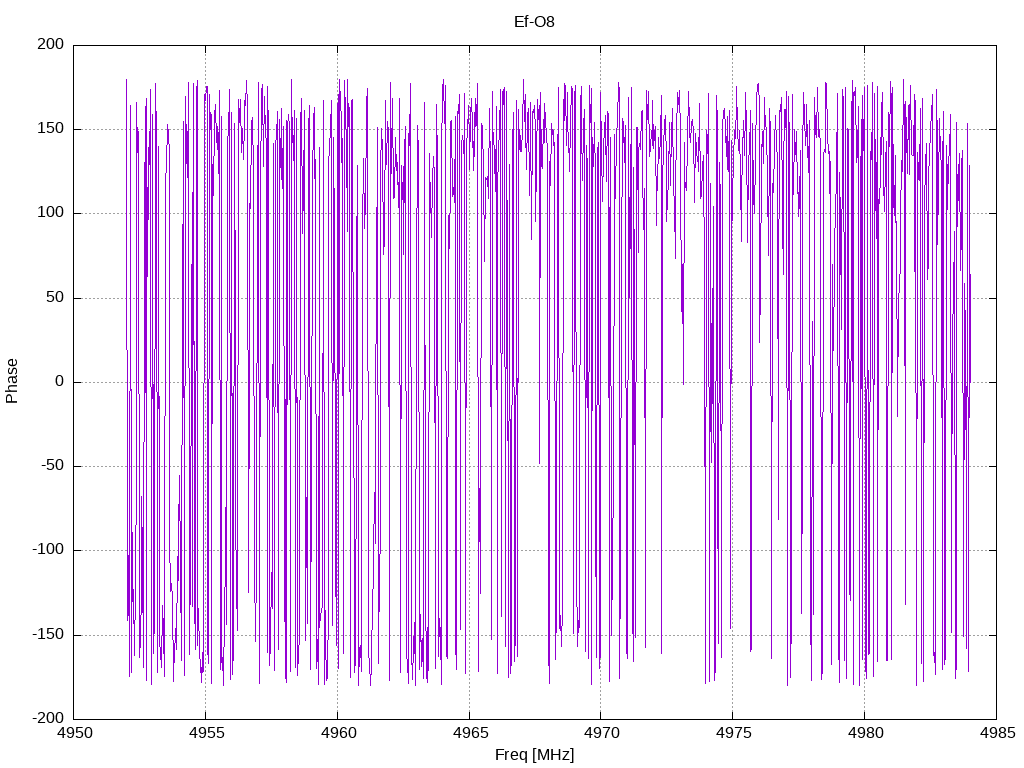Click the 4980 x-axis tick label
Image resolution: width=1024 pixels, height=768 pixels.
pyautogui.click(x=865, y=733)
